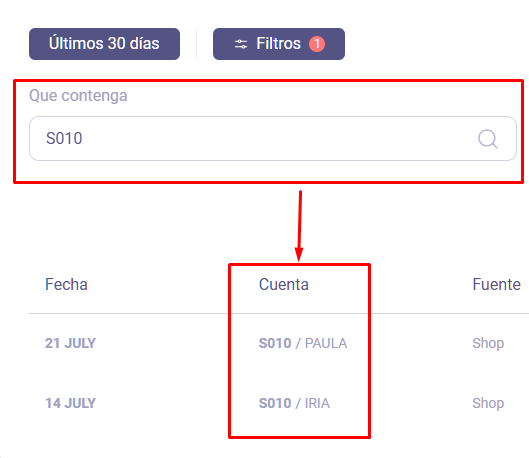Viewport: 529px width, 458px height.
Task: Click the bold S010 code beside IRIA
Action: tap(275, 403)
